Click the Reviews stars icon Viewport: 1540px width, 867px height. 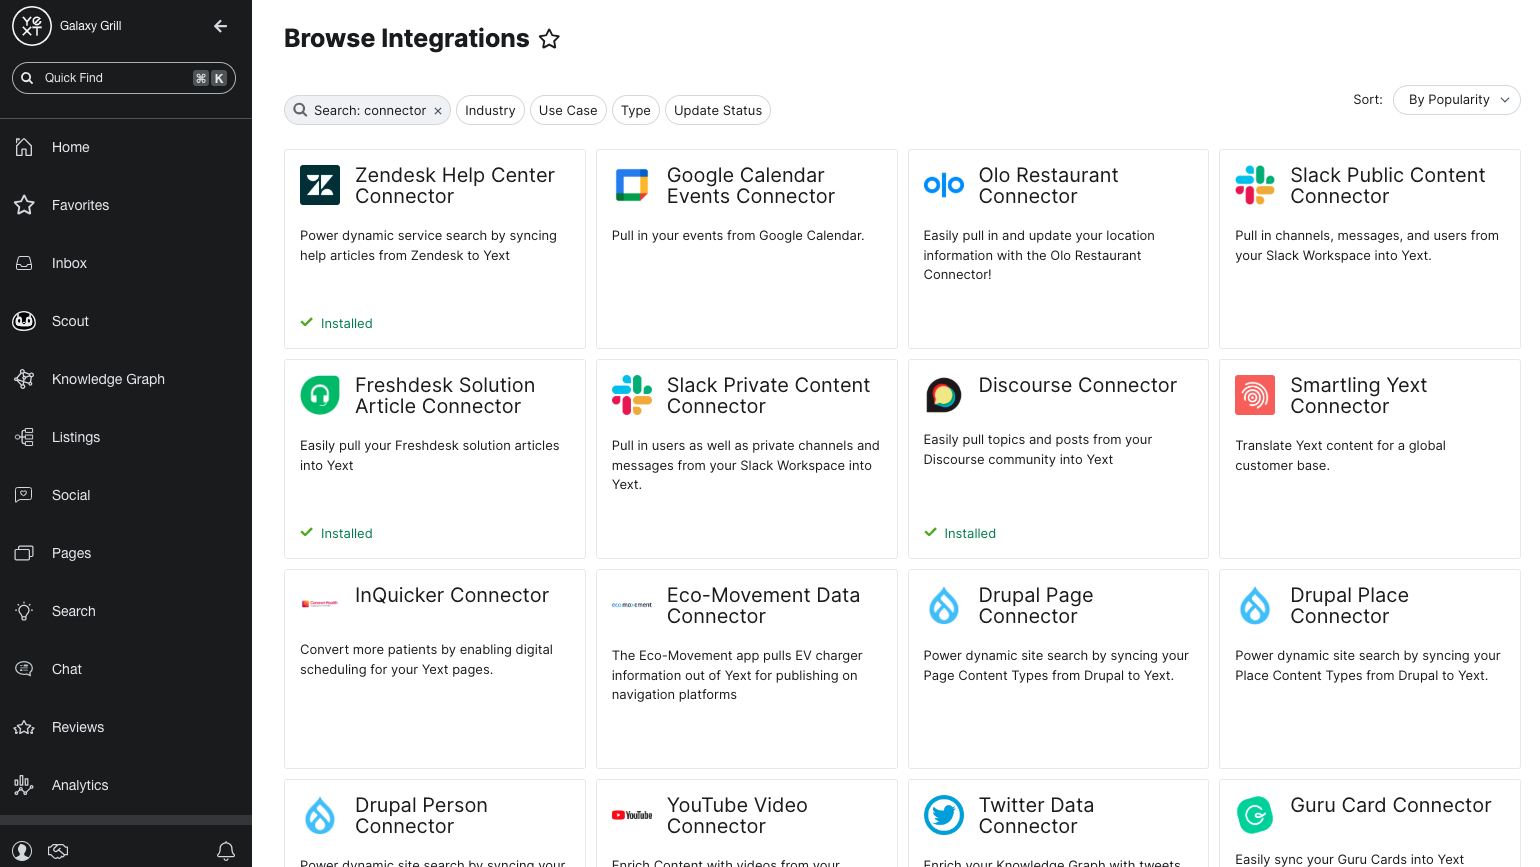24,727
